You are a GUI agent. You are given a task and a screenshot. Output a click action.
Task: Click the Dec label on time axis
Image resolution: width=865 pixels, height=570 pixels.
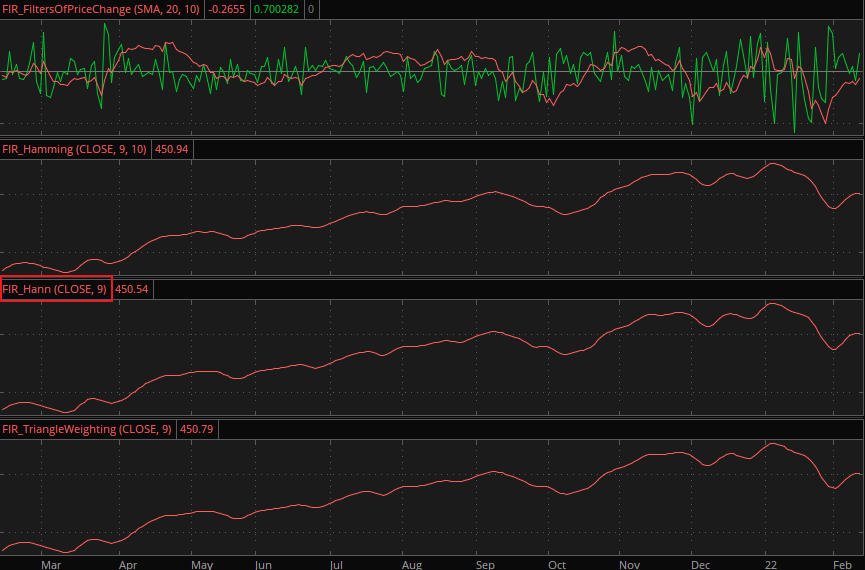[x=701, y=563]
